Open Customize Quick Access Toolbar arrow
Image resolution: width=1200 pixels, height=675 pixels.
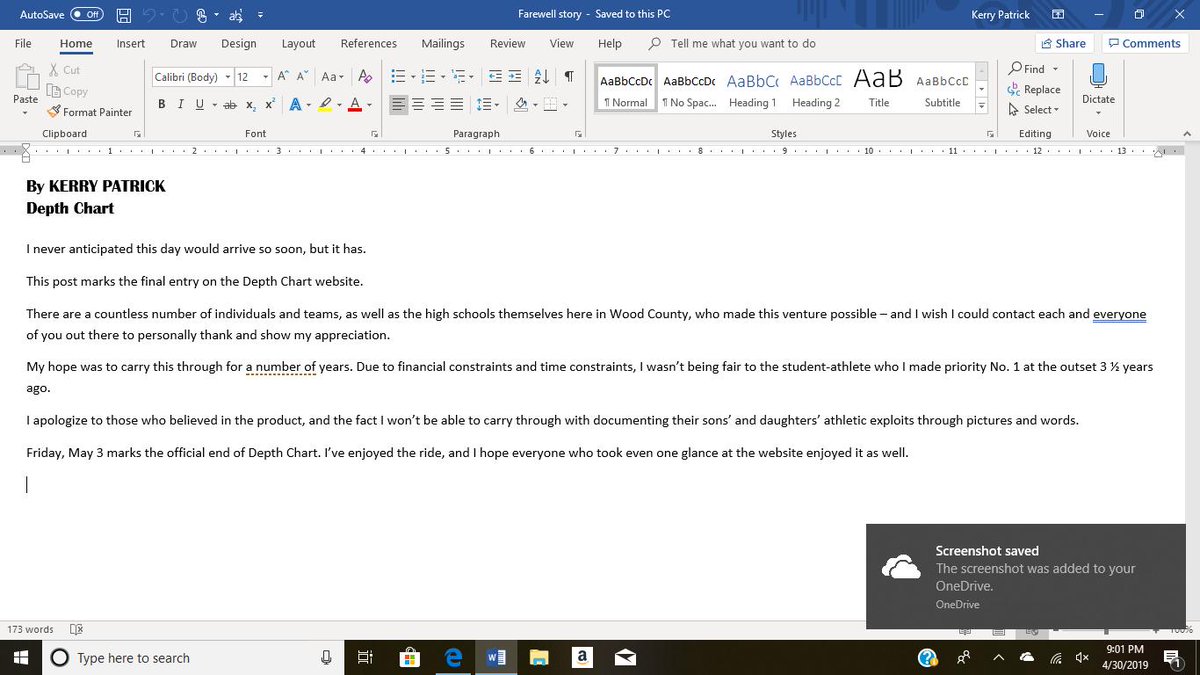[x=261, y=15]
